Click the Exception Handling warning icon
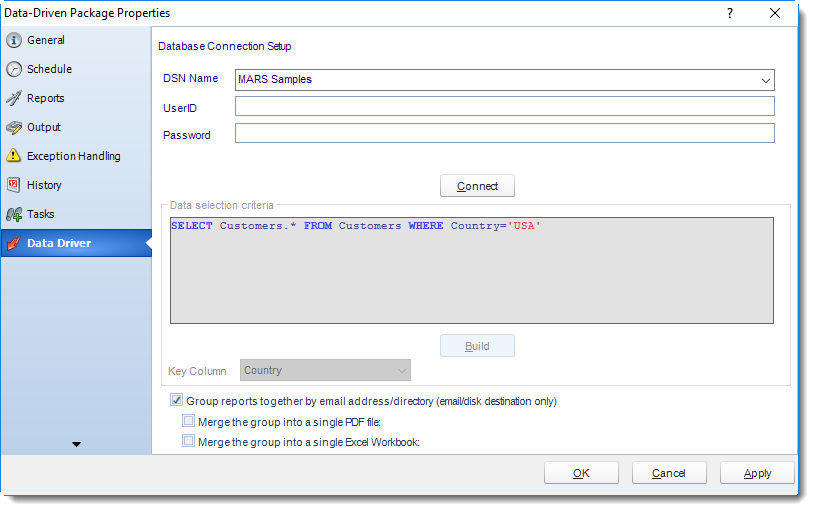 pos(14,155)
